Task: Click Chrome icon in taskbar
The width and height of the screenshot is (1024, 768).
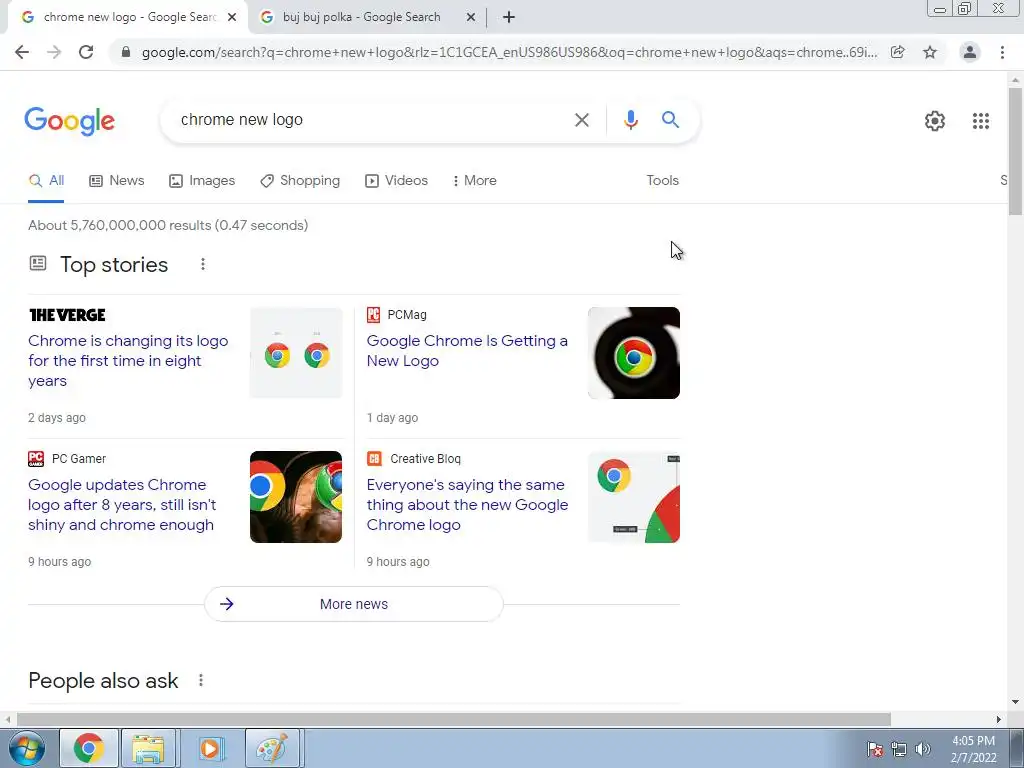Action: click(x=89, y=748)
